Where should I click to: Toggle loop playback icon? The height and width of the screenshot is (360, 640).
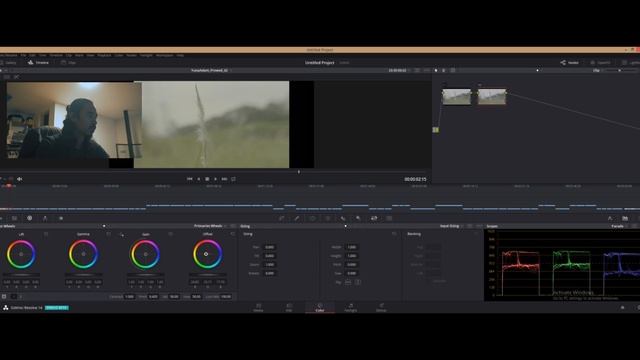pos(233,179)
